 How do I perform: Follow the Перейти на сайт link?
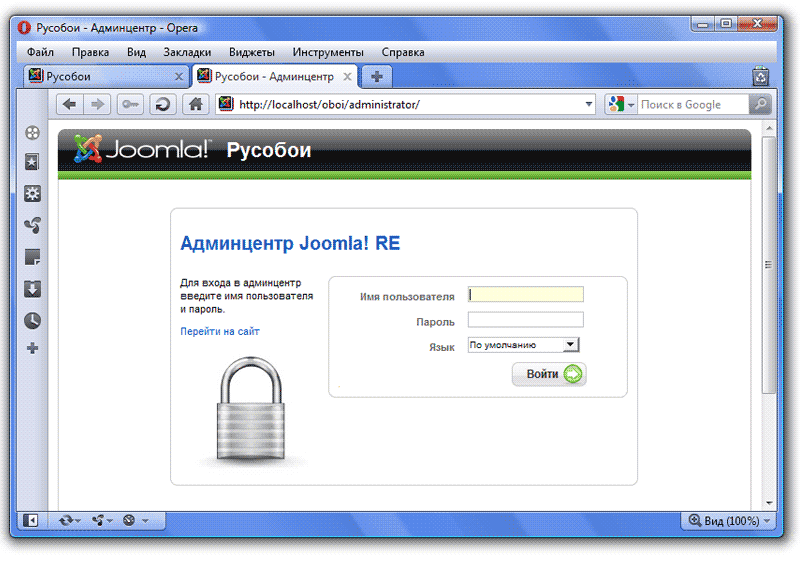[x=220, y=331]
